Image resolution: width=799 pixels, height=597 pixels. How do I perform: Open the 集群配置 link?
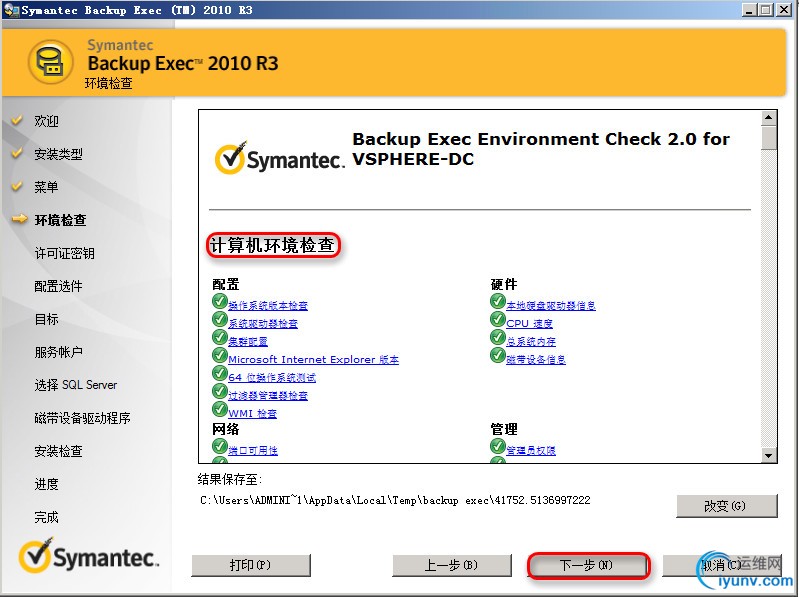(248, 341)
